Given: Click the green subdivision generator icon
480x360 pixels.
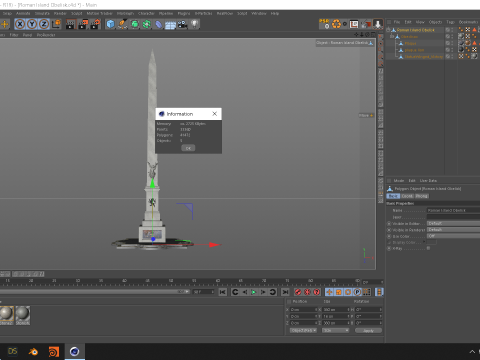Looking at the screenshot, I should point(135,24).
